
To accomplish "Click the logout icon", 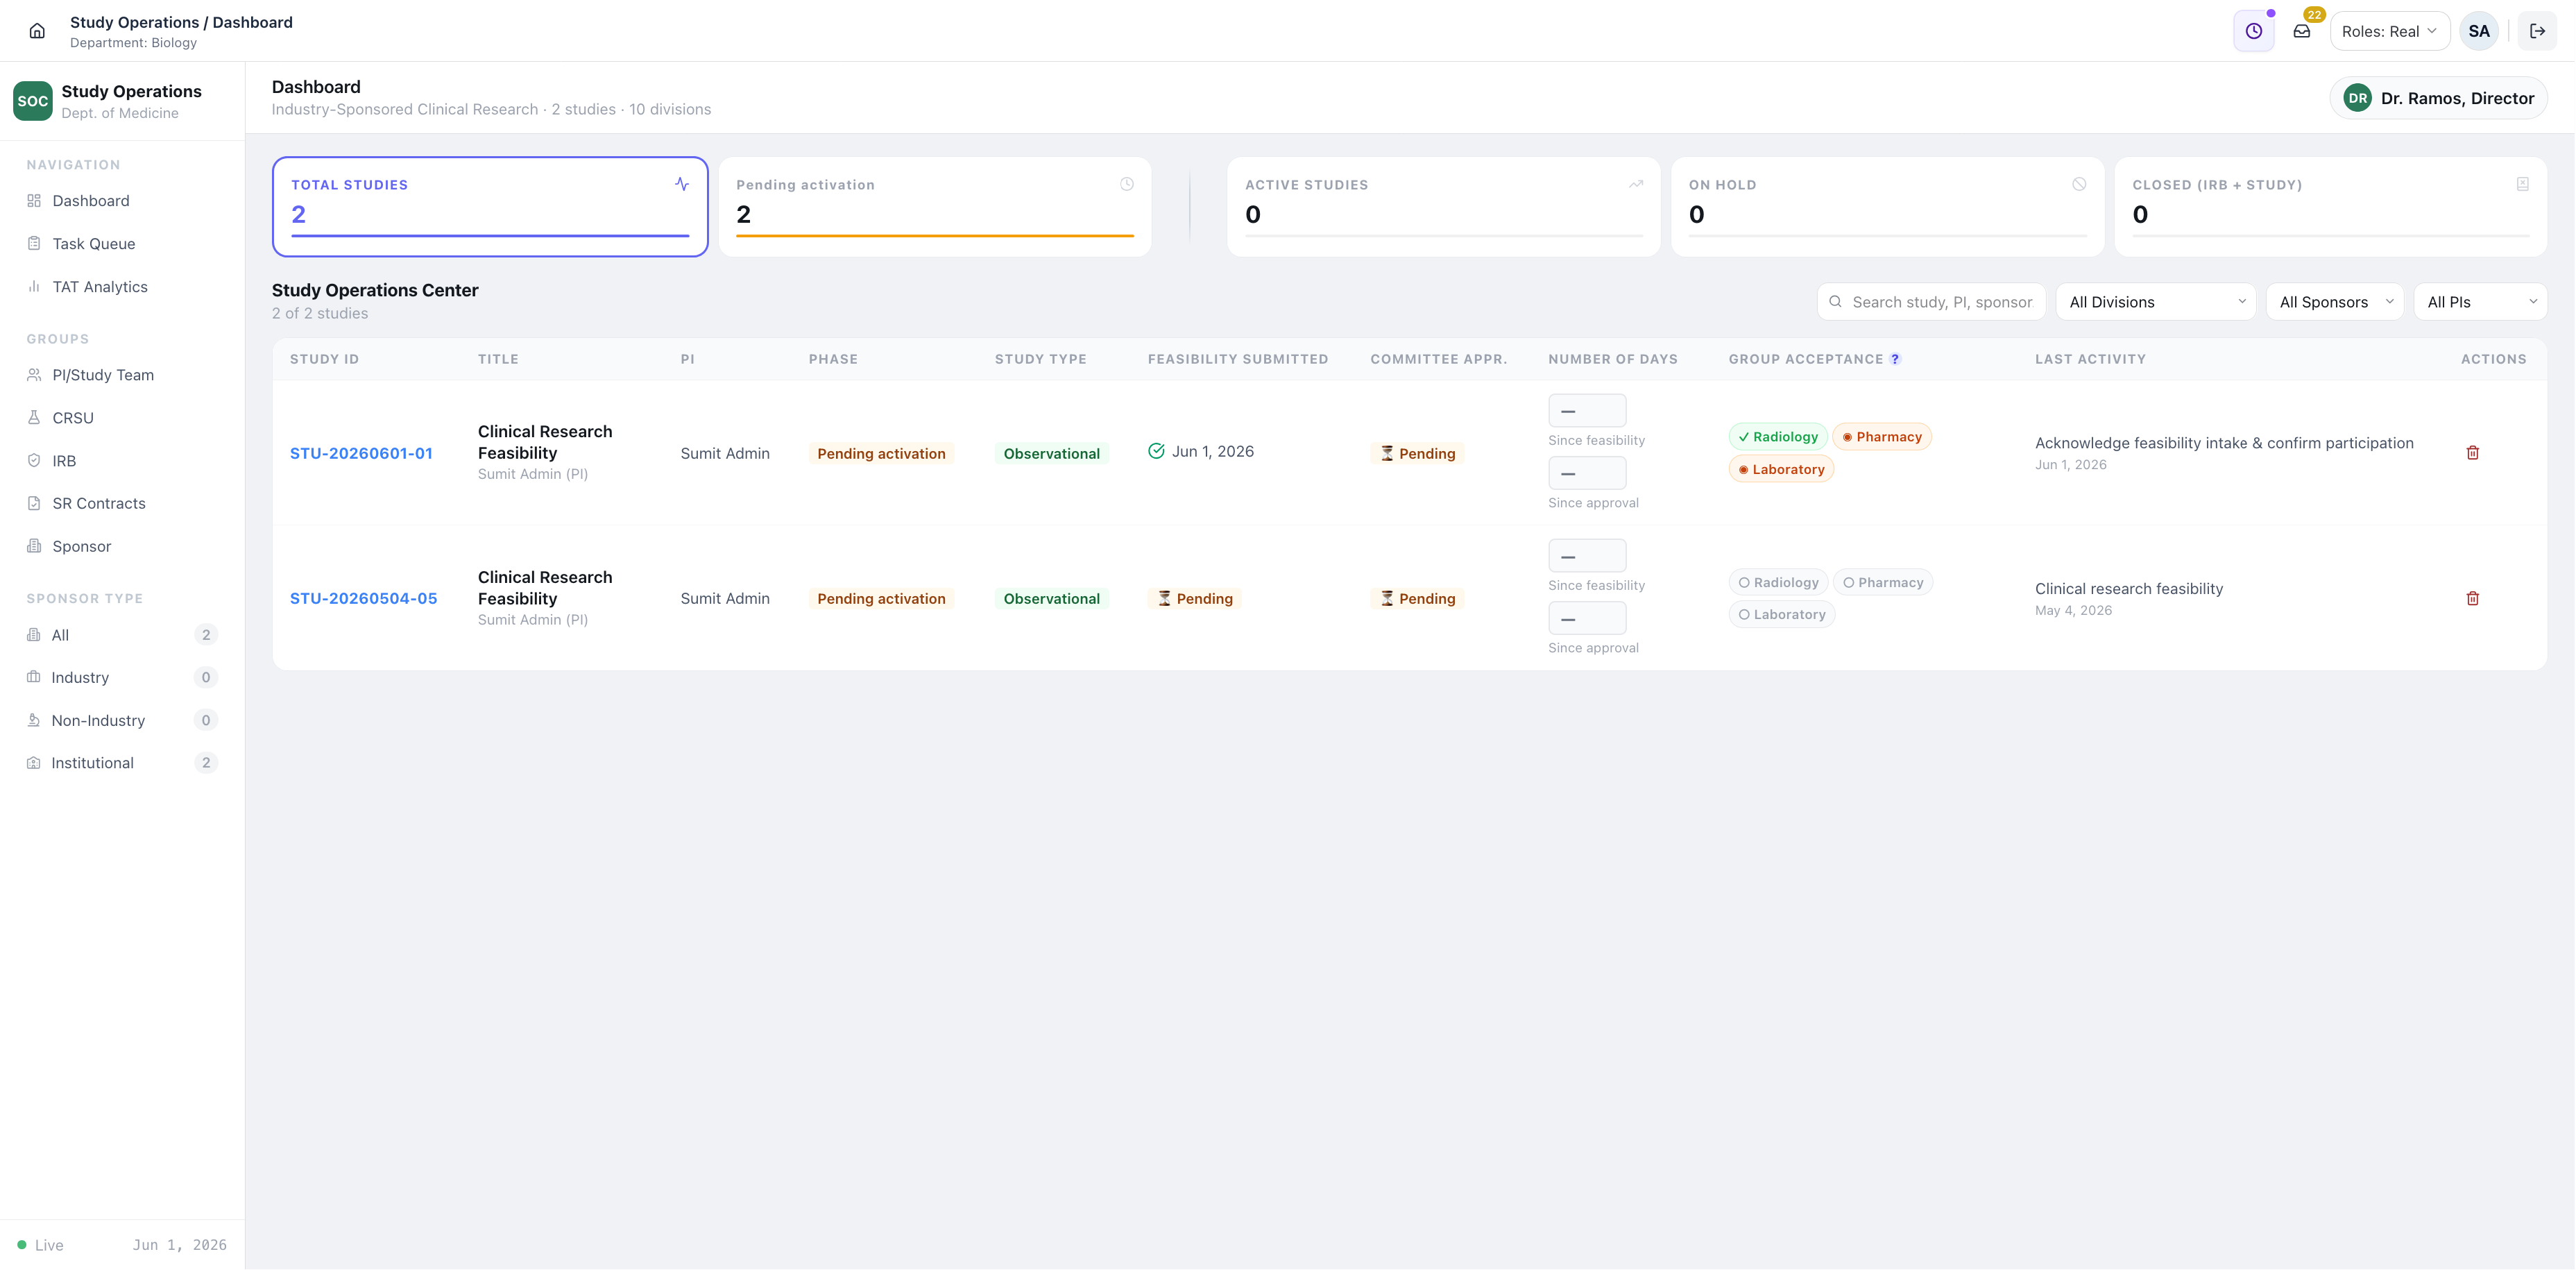I will click(2537, 31).
